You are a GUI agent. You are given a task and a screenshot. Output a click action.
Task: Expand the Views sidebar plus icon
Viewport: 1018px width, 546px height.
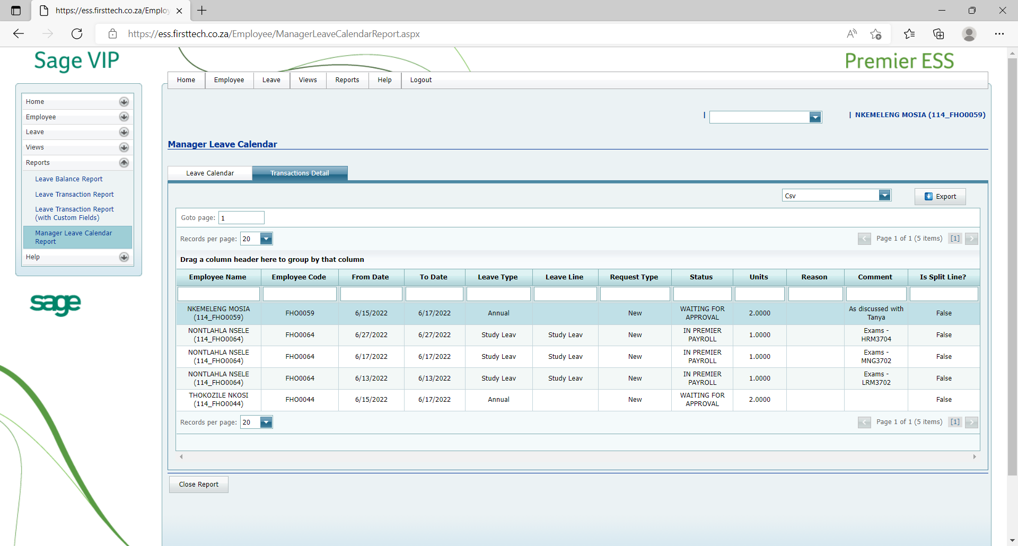pos(124,147)
